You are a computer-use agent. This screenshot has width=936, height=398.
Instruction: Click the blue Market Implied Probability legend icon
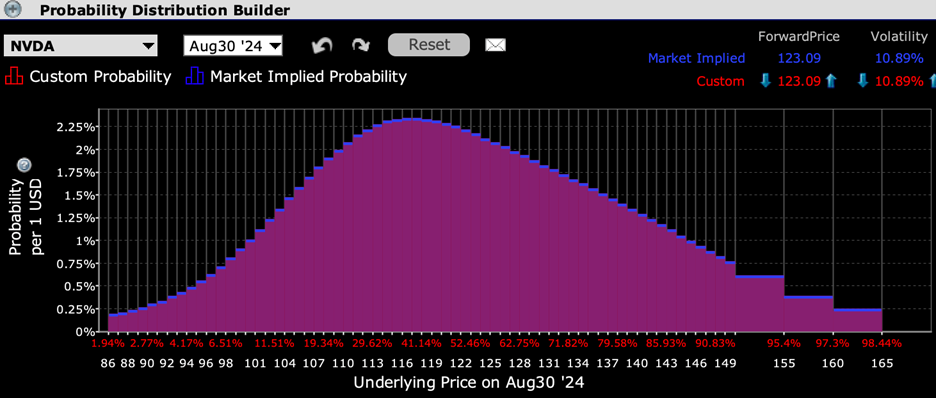(194, 77)
